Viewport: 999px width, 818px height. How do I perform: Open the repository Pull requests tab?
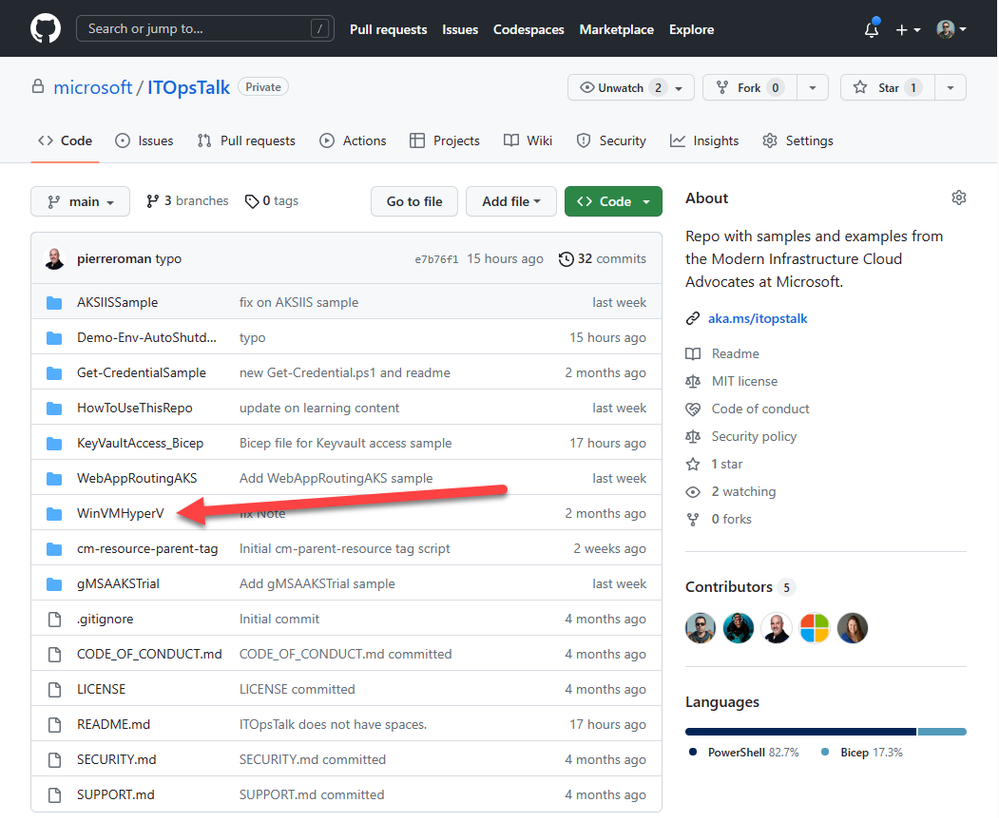tap(246, 141)
